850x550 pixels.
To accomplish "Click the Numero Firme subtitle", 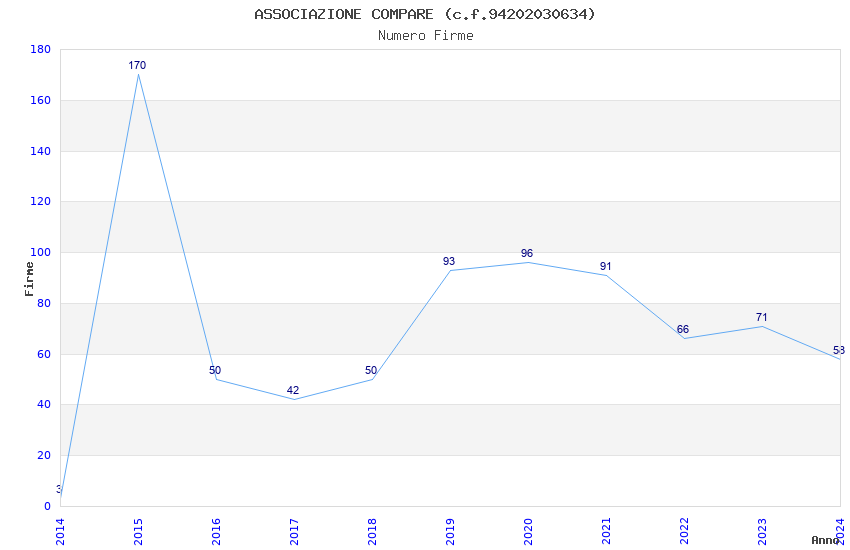I will click(x=426, y=36).
